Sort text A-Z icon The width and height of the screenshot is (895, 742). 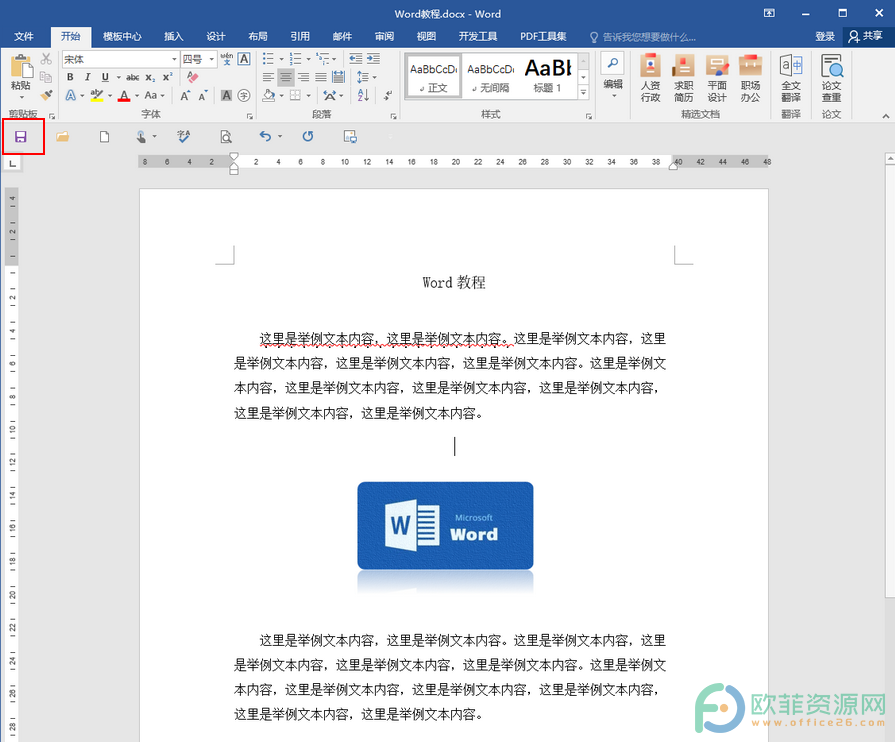click(363, 95)
